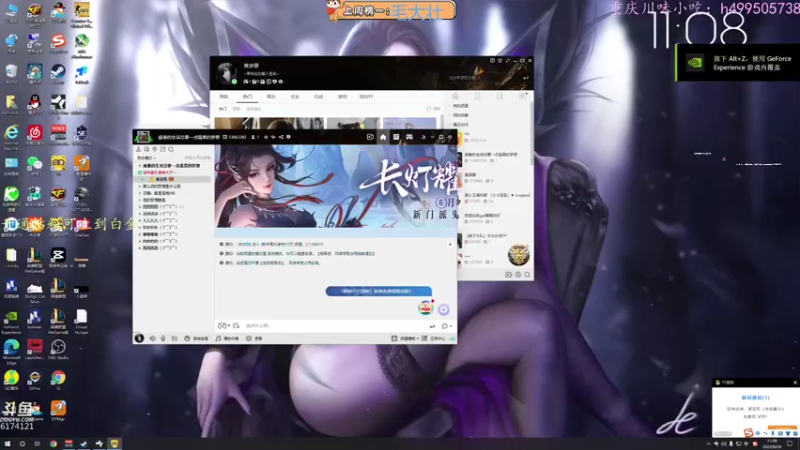
Task: Toggle the black round microphone button
Action: (139, 338)
